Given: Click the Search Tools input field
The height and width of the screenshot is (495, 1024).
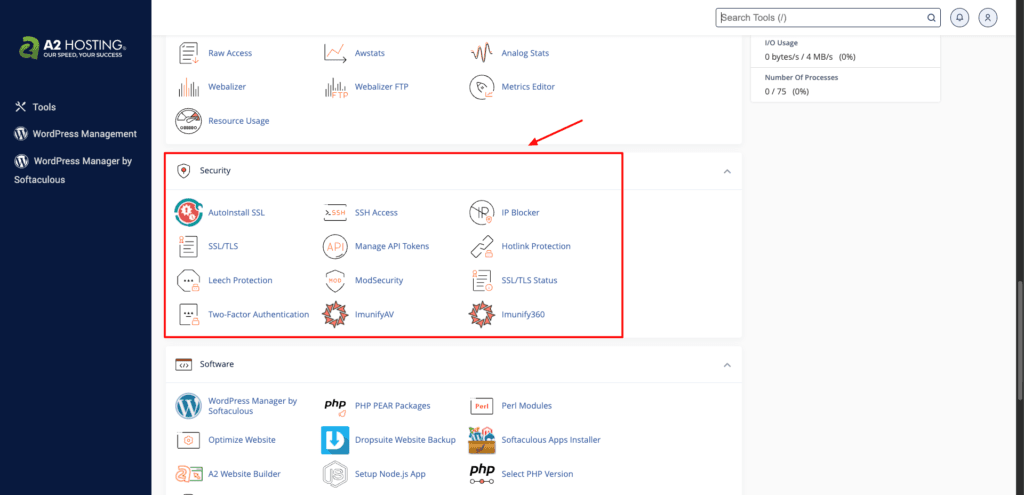Looking at the screenshot, I should (x=827, y=18).
